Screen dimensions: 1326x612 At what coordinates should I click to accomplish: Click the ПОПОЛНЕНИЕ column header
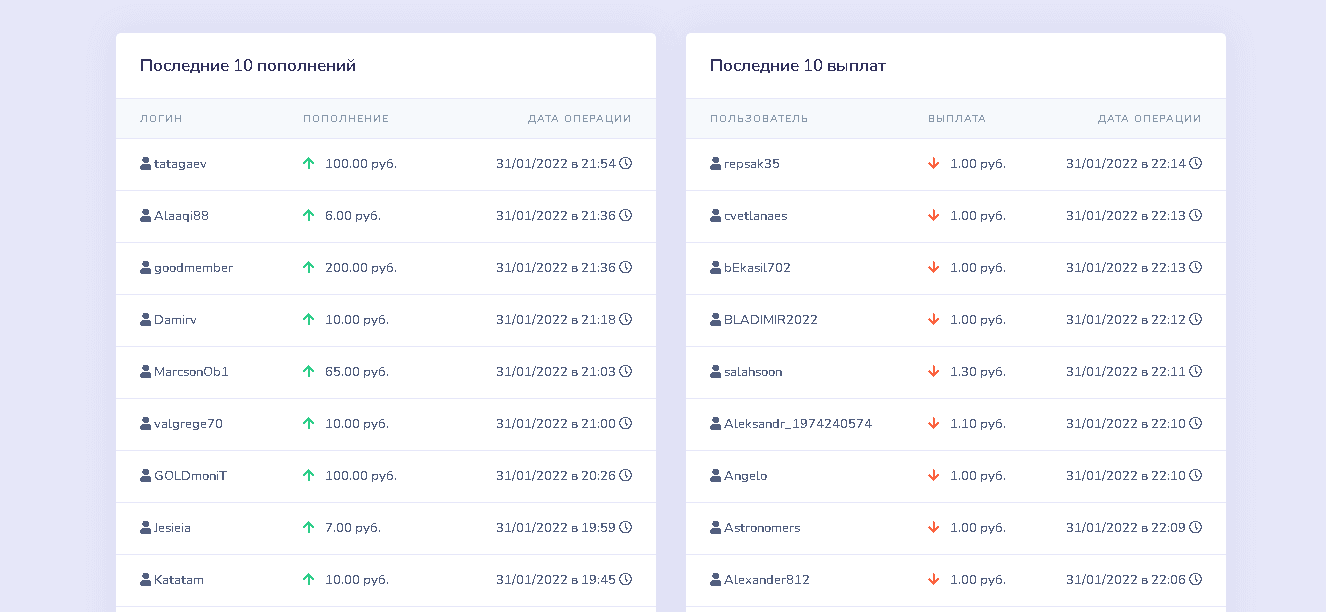[x=345, y=118]
